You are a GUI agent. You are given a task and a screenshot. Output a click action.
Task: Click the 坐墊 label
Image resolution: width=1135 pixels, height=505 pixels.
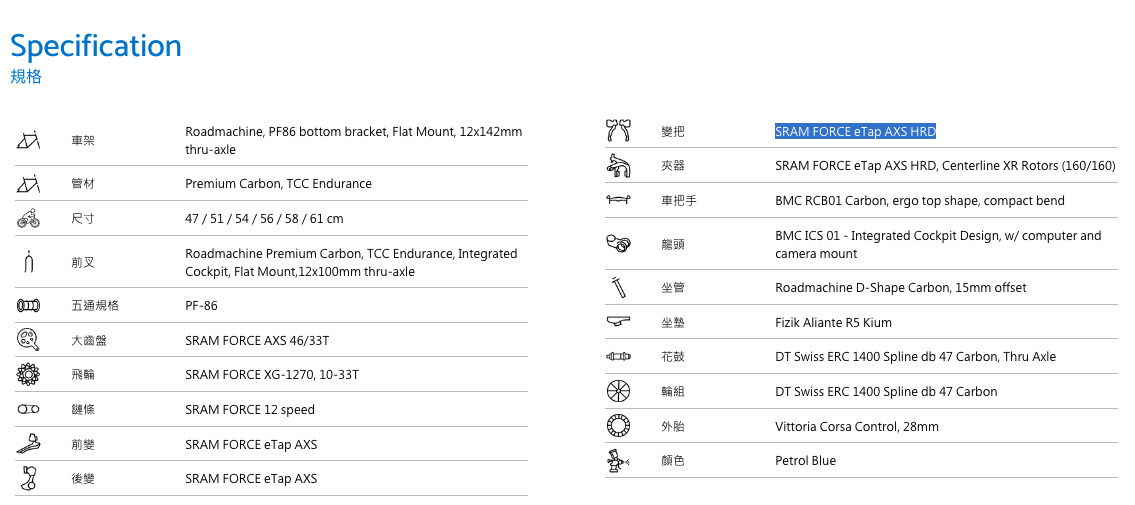[x=673, y=322]
